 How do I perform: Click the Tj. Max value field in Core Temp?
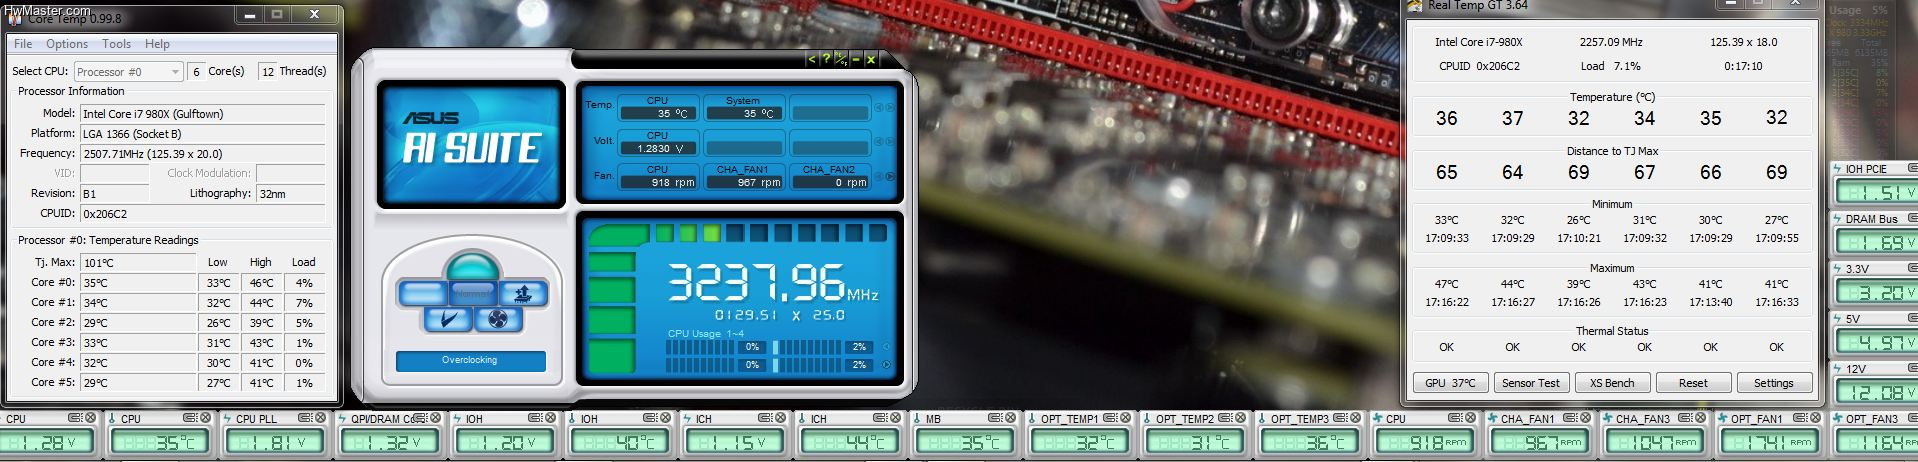[x=138, y=263]
